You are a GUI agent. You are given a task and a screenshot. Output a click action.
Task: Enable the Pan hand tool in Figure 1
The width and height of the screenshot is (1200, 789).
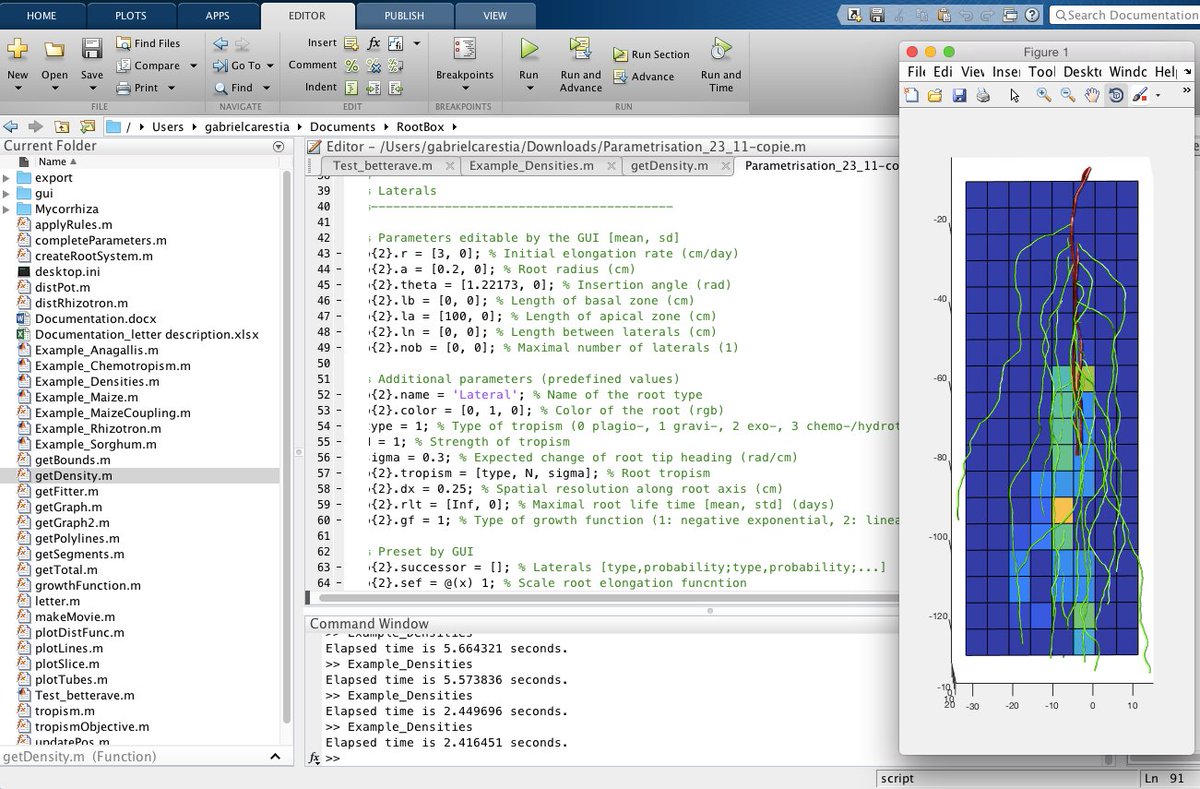tap(1092, 94)
